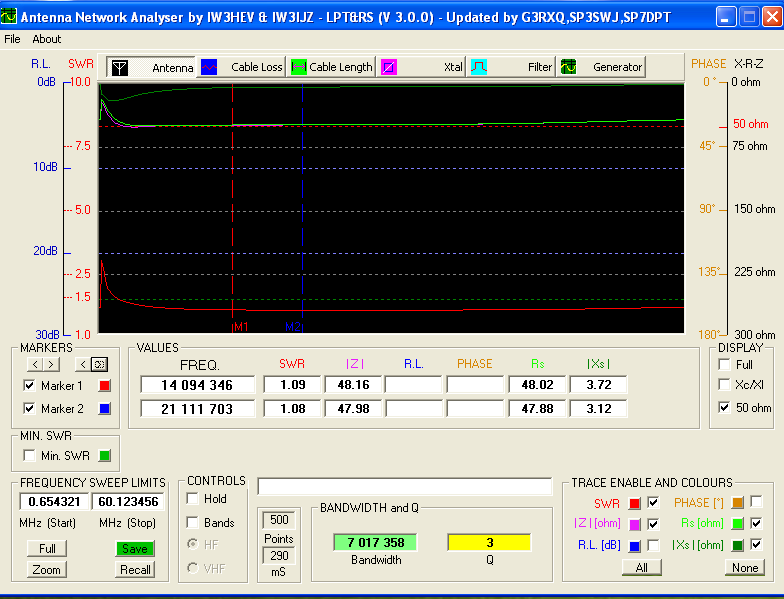Enable the Full display checkbox
Screen dimensions: 784x599
point(724,365)
